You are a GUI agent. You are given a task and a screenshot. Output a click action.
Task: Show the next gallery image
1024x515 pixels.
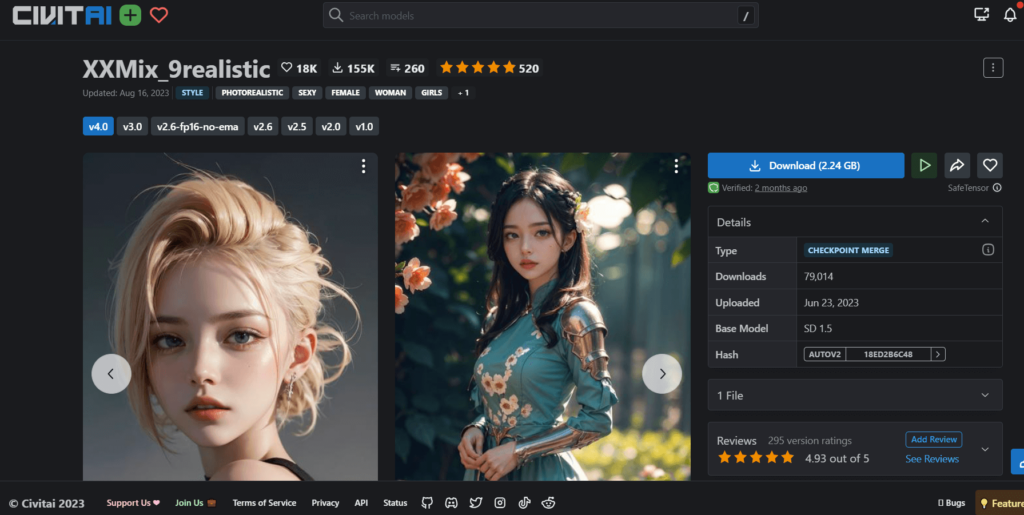click(x=661, y=373)
